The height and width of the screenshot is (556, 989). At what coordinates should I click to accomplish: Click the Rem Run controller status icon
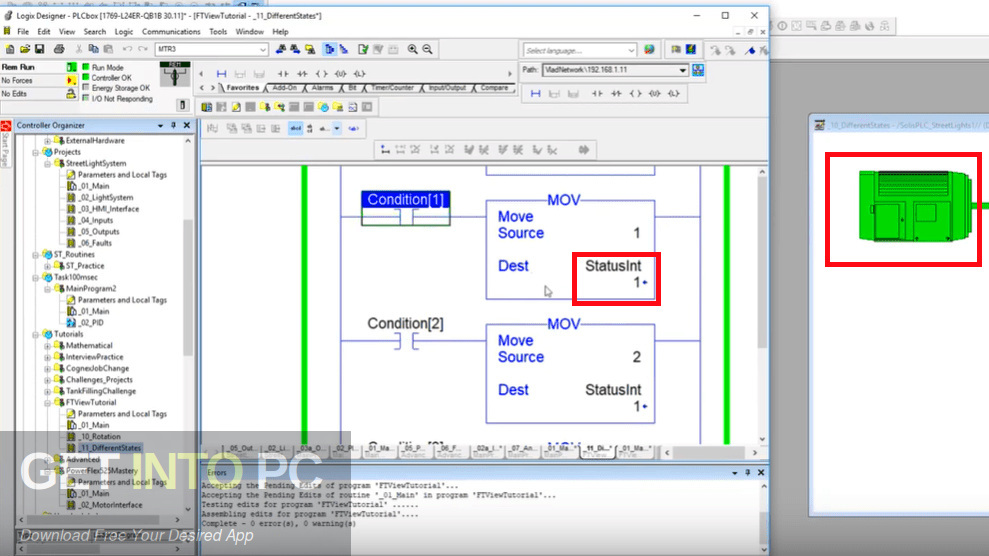[x=71, y=67]
